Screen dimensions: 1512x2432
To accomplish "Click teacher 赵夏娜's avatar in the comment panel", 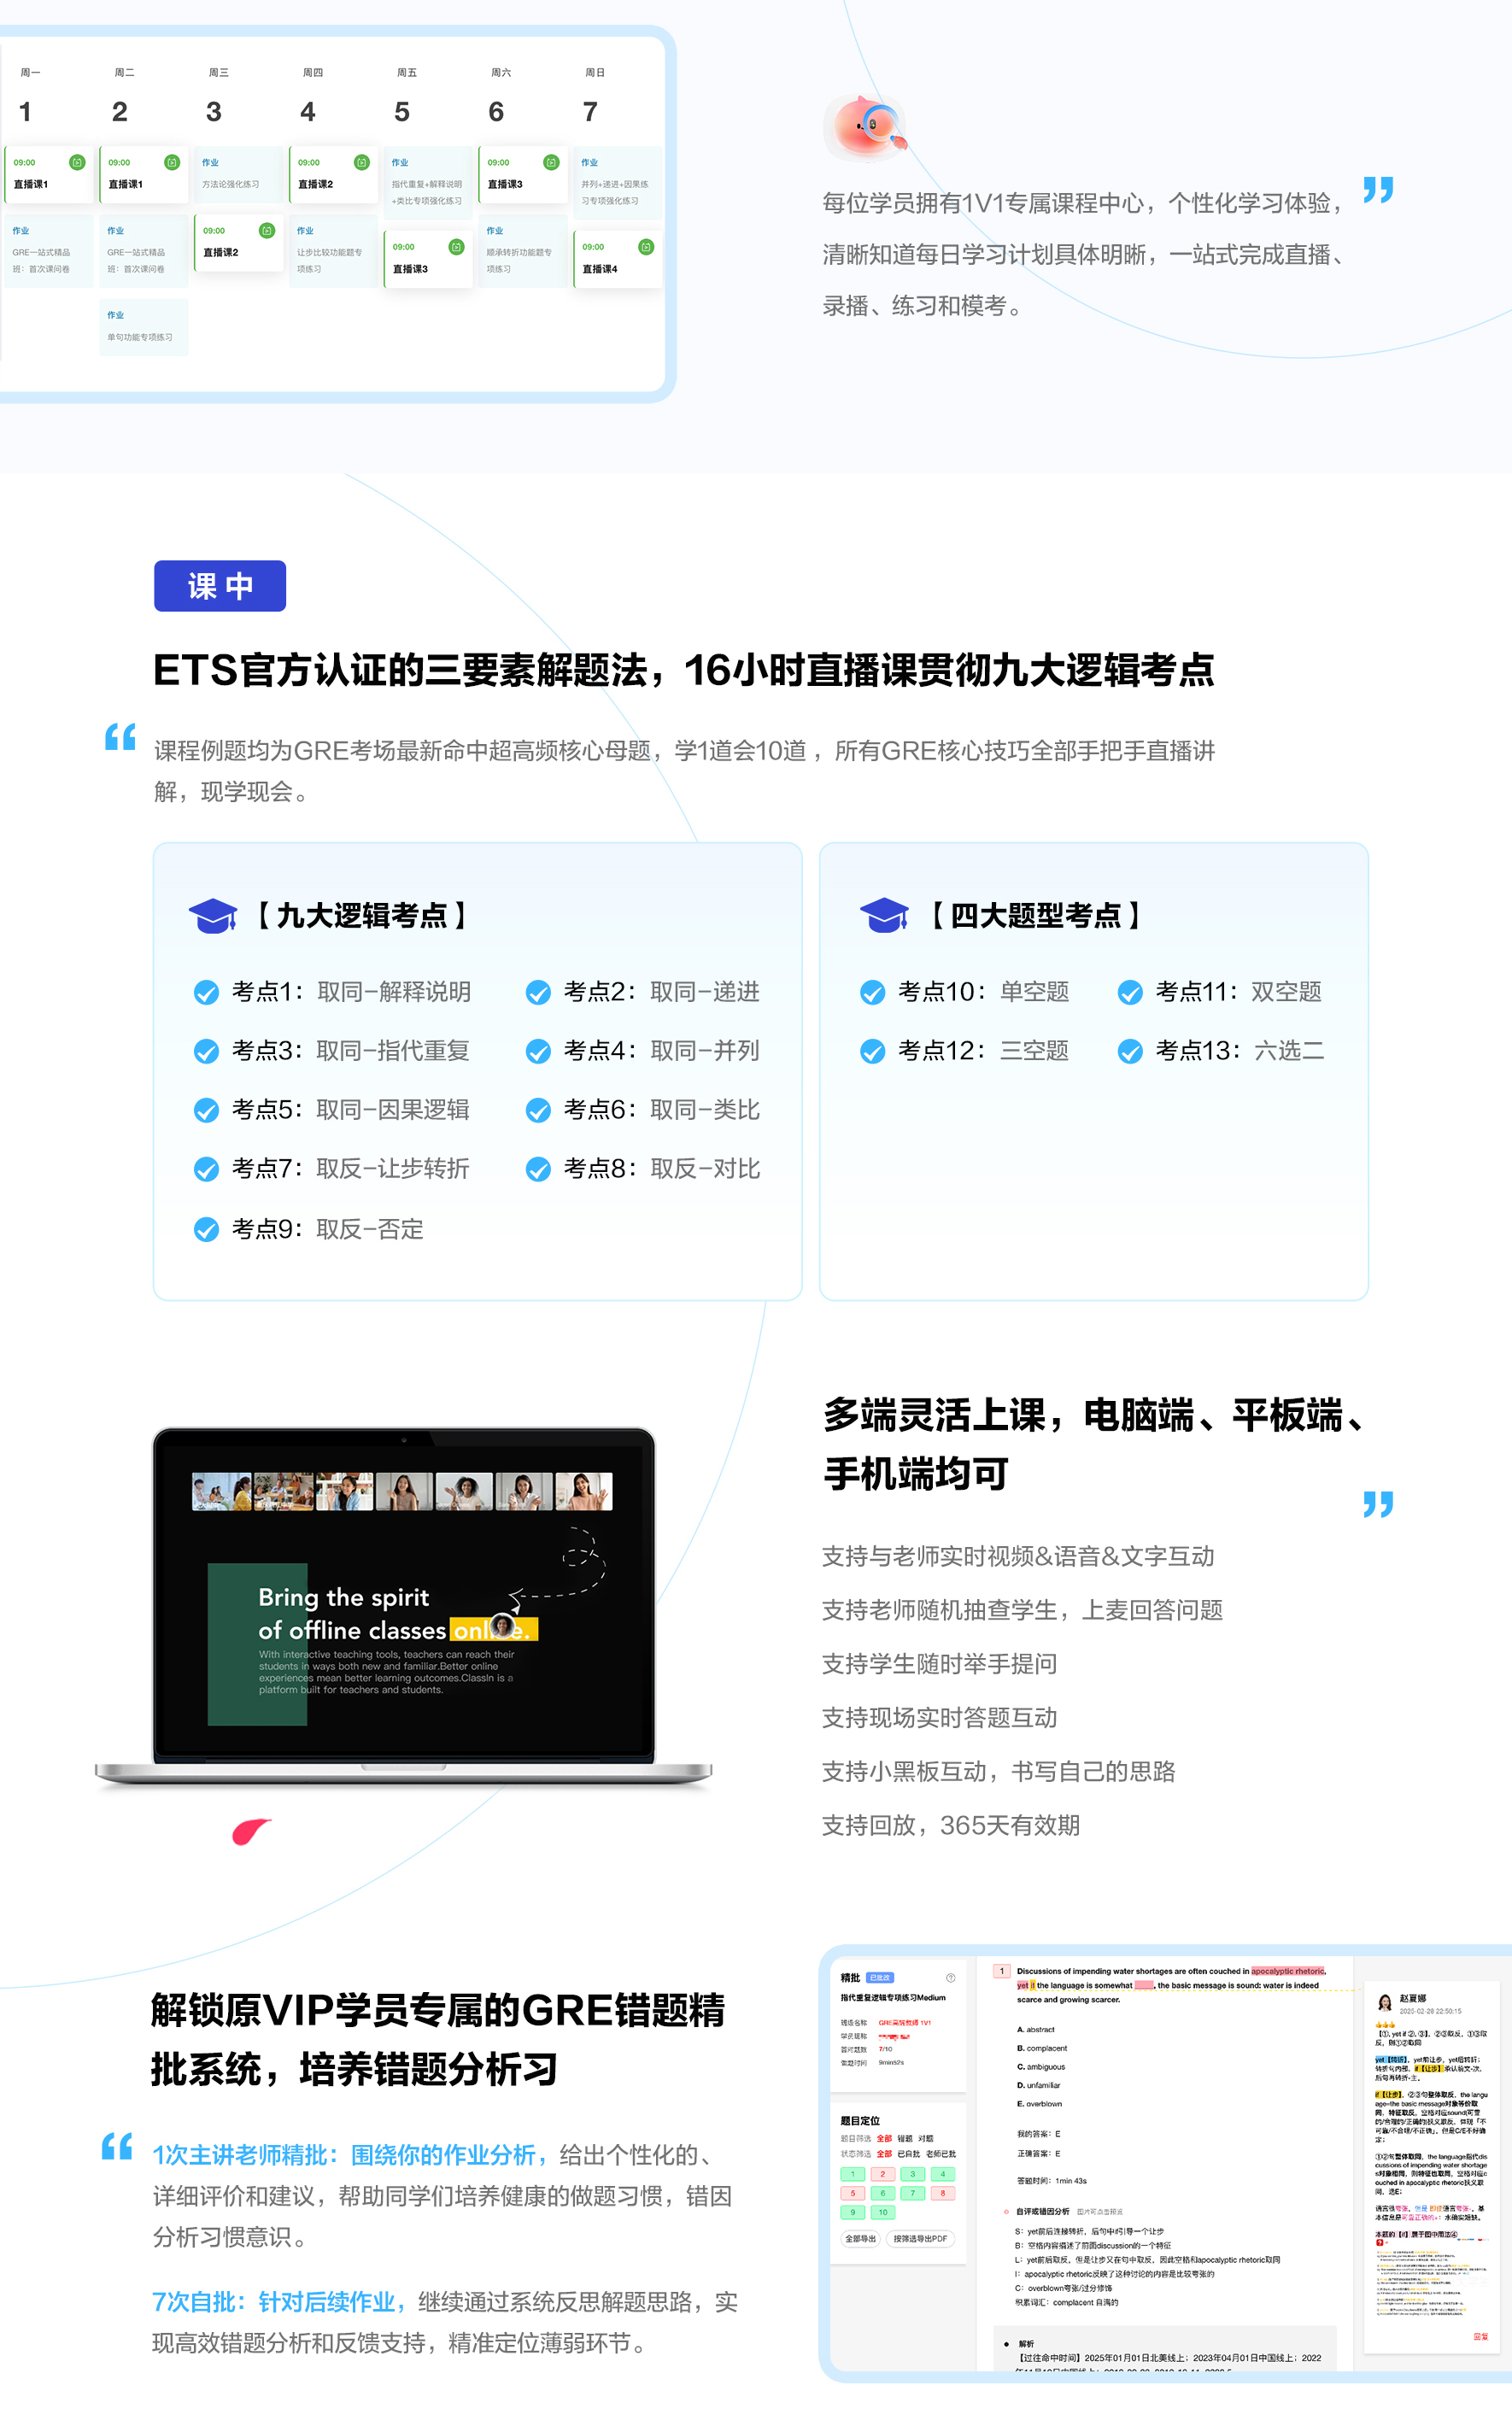I will [1385, 2003].
